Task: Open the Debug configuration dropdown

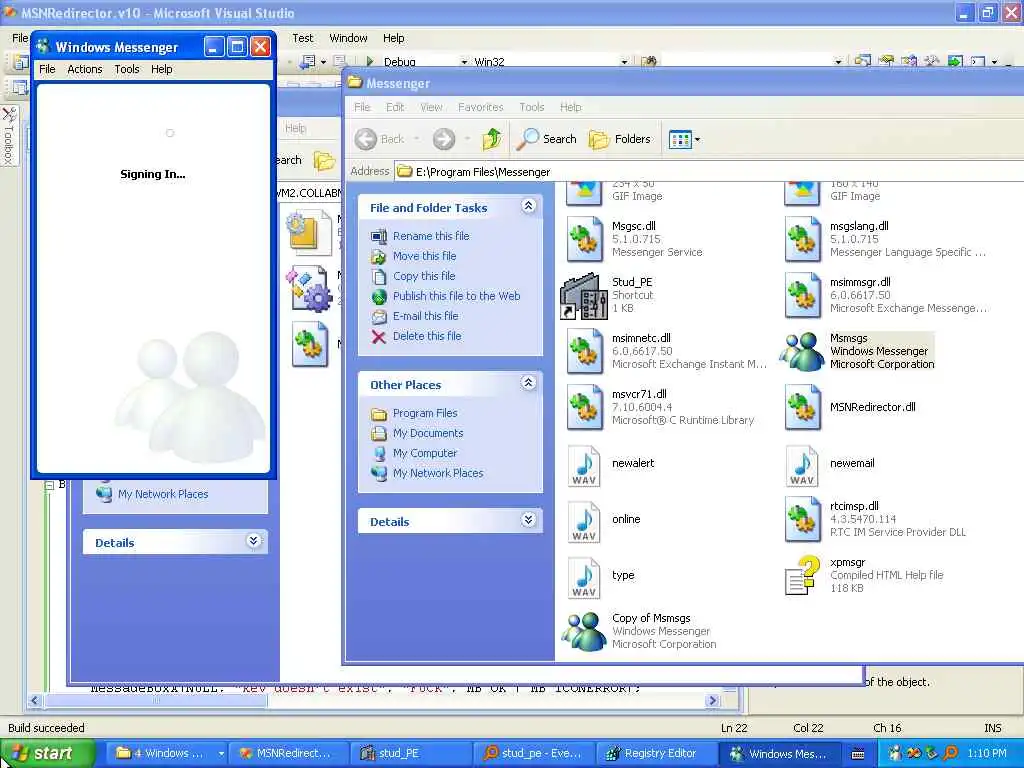Action: click(464, 62)
